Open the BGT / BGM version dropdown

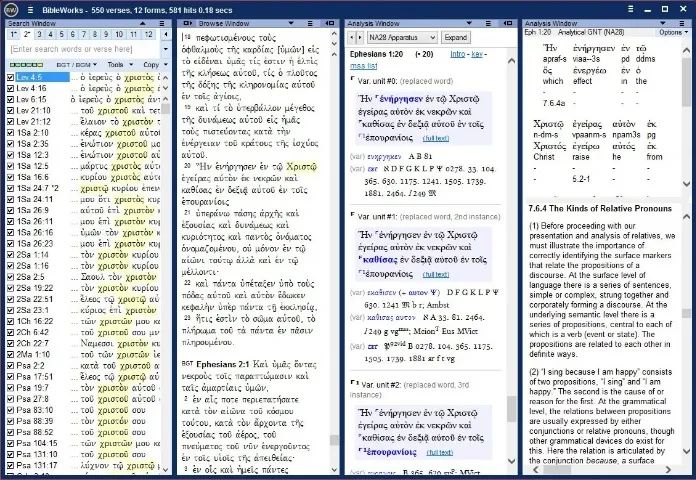click(x=76, y=65)
